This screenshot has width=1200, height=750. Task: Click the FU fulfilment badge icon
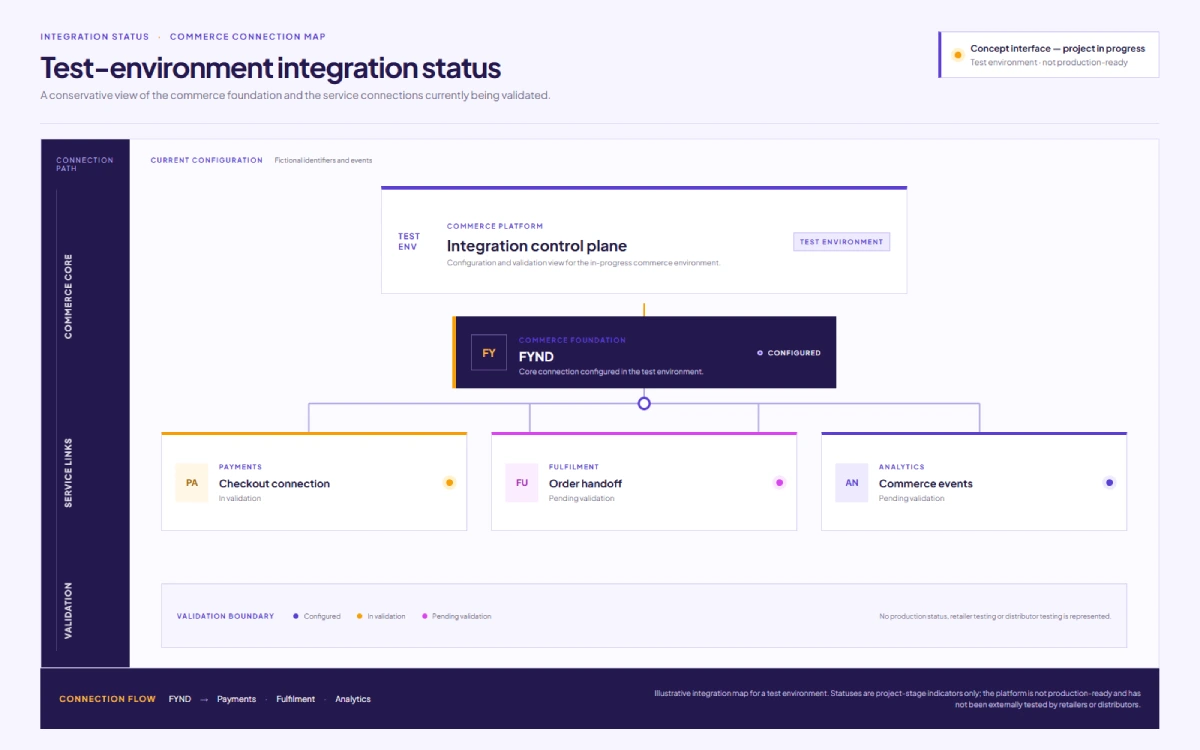point(522,483)
